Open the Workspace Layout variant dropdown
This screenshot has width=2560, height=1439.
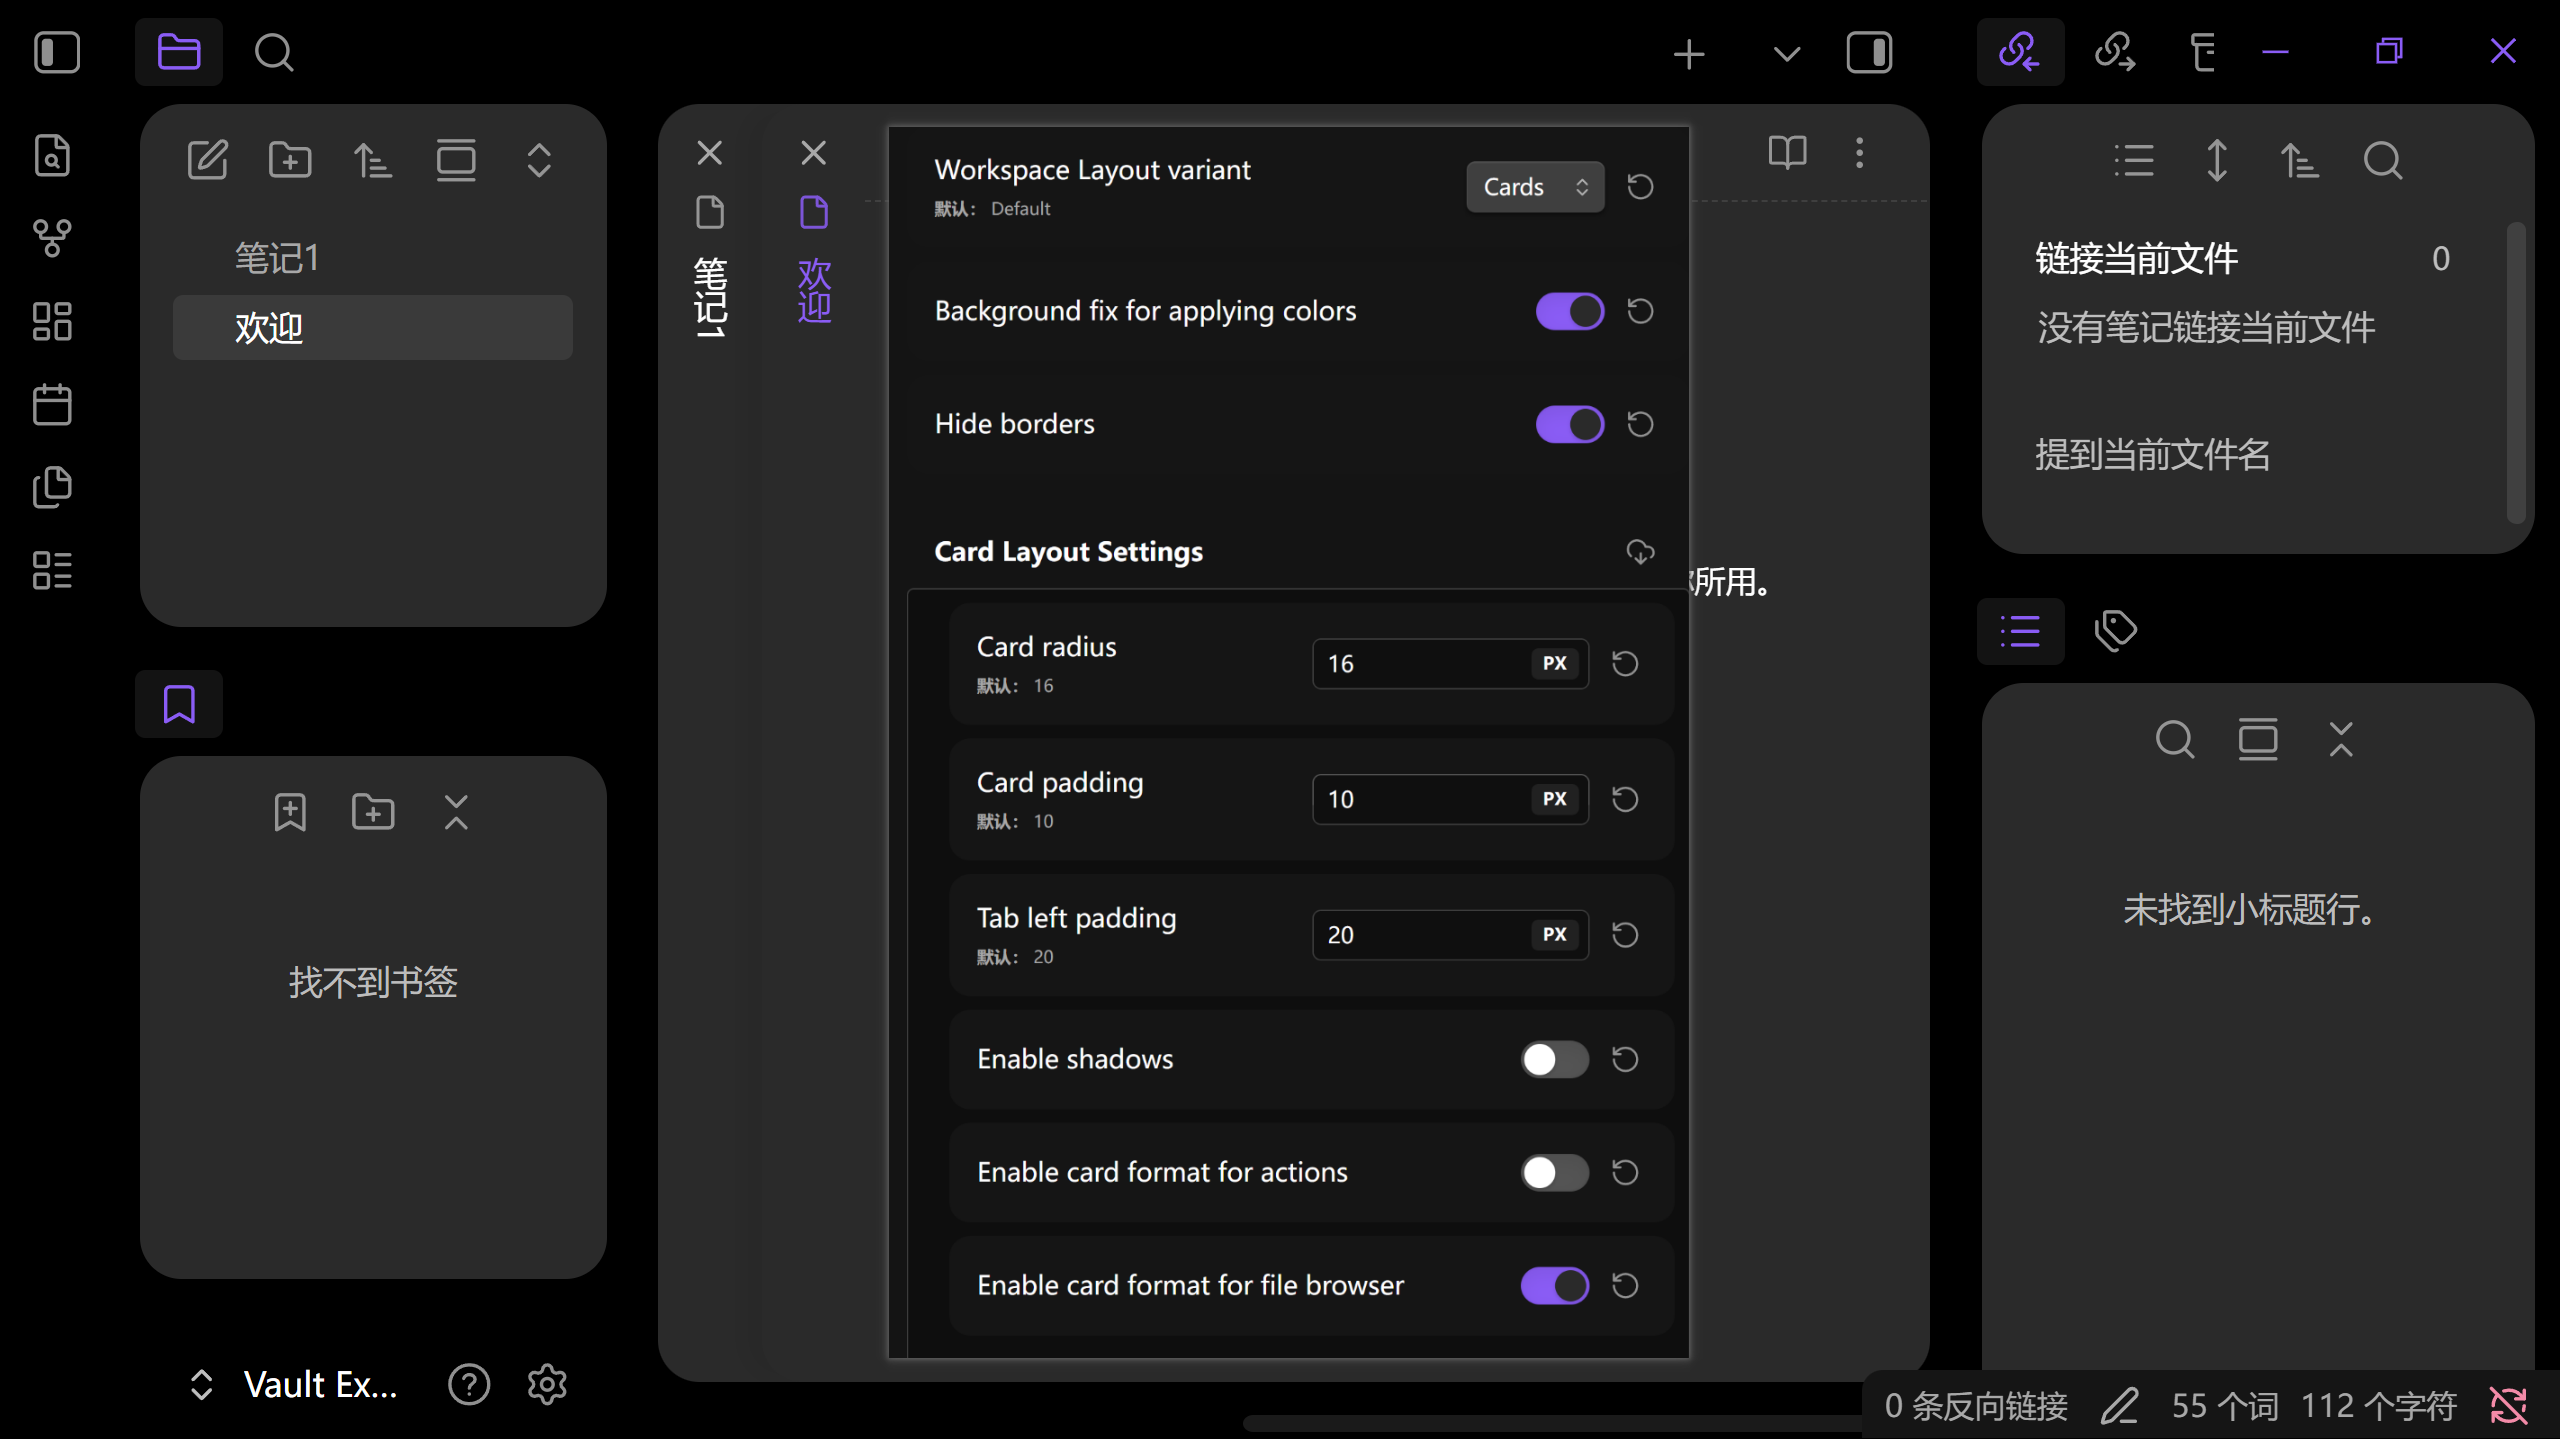1534,187
